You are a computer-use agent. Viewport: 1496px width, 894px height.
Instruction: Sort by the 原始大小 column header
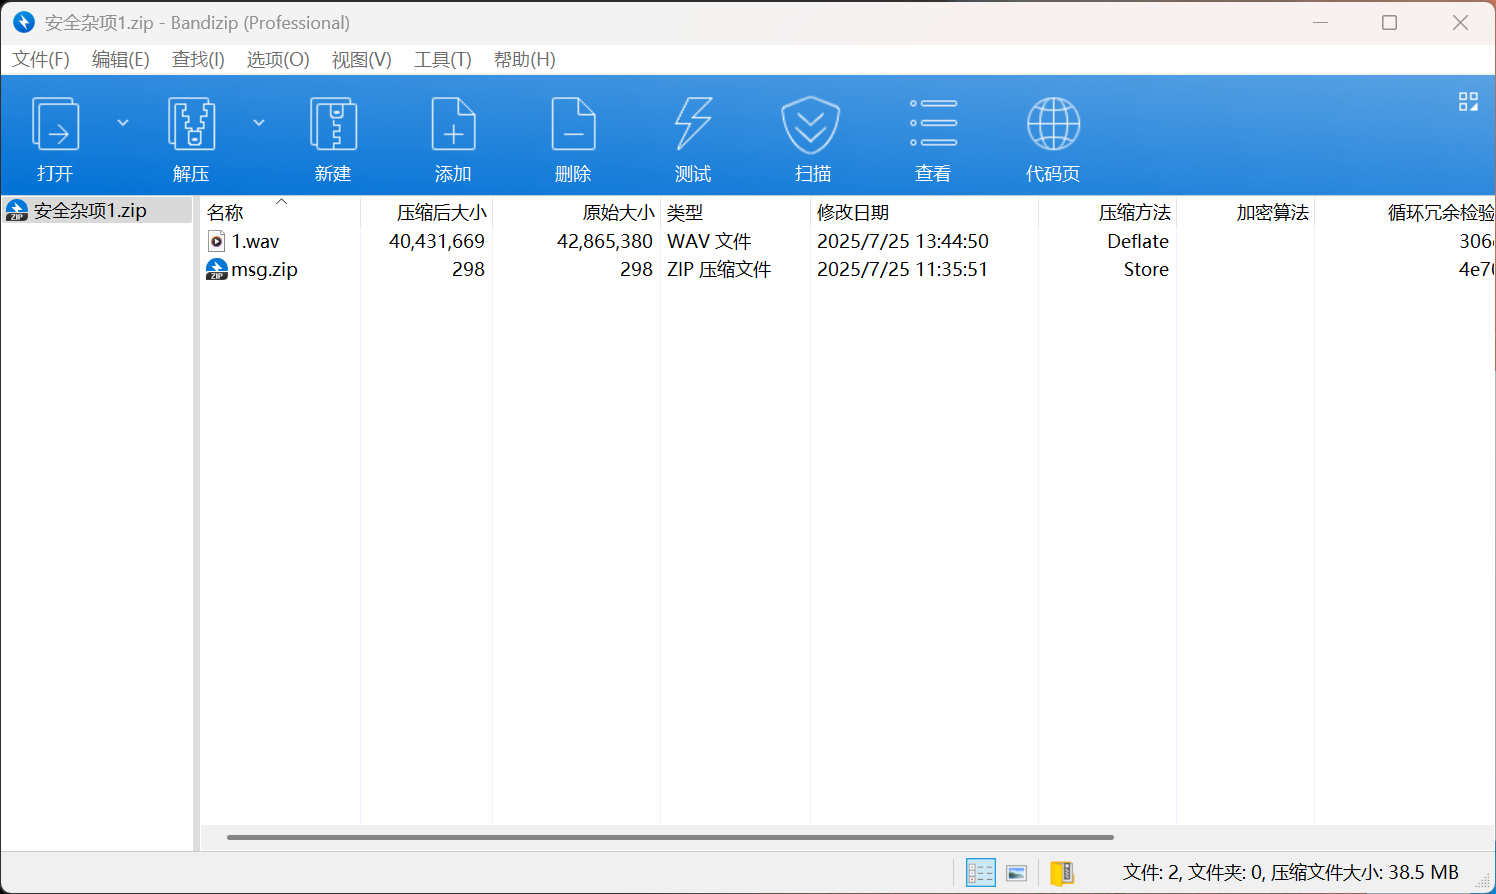coord(576,212)
